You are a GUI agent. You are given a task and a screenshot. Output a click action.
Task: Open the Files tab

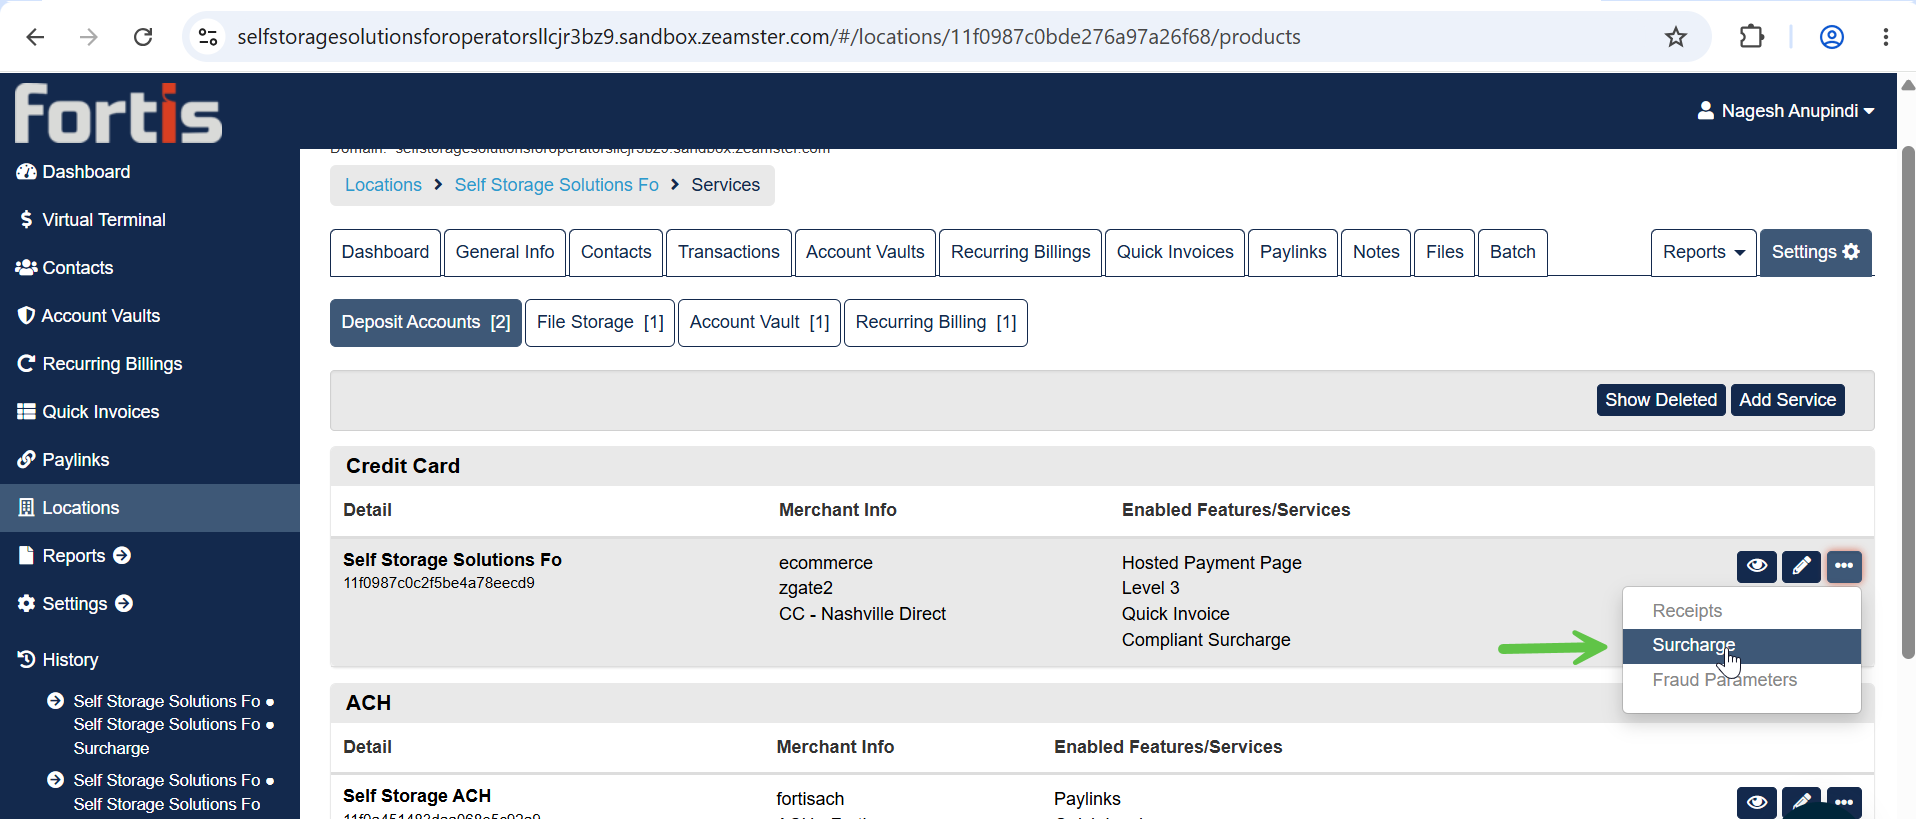1445,252
